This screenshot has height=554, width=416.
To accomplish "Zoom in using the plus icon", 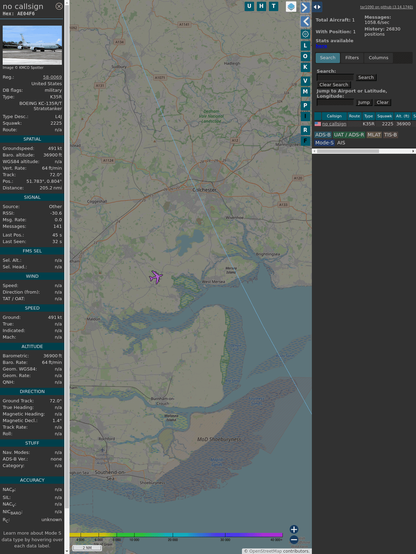I will (x=294, y=529).
